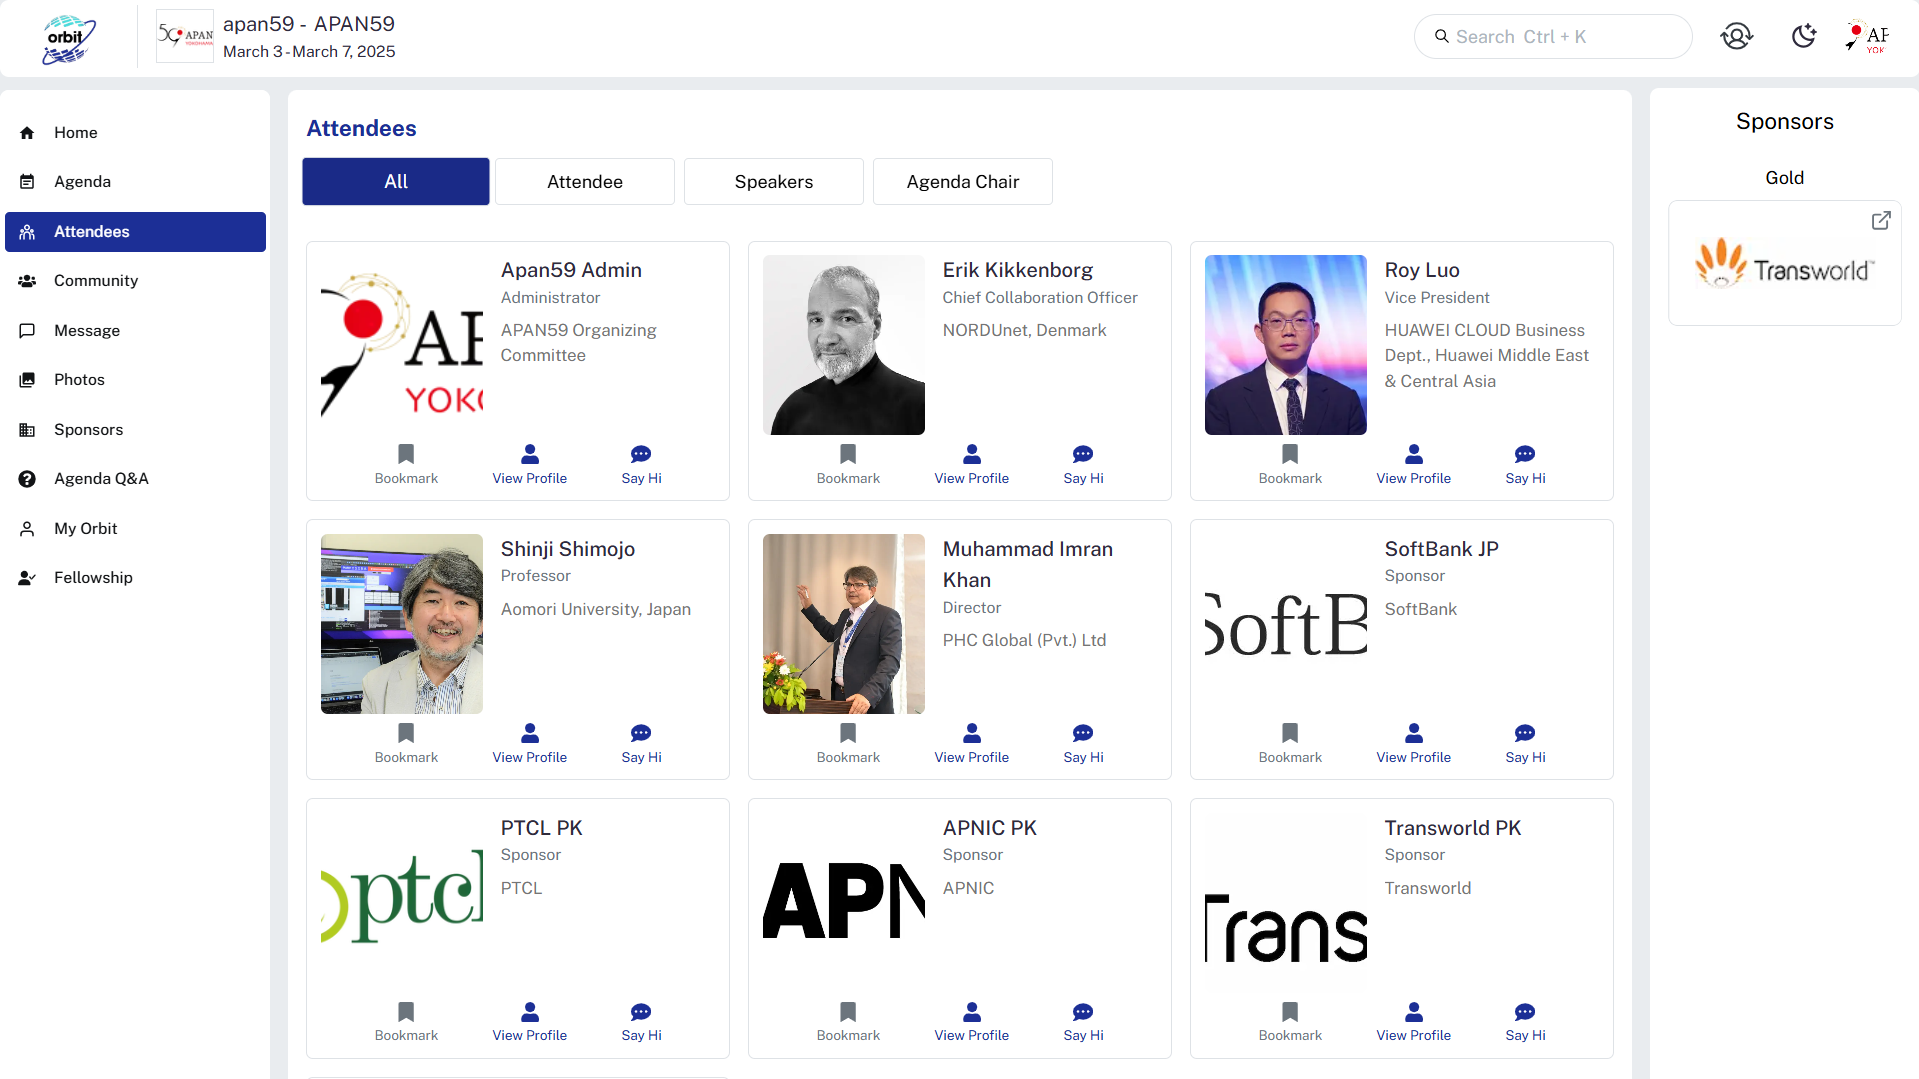The height and width of the screenshot is (1079, 1919).
Task: Say Hi to Apan59 Admin
Action: (x=642, y=465)
